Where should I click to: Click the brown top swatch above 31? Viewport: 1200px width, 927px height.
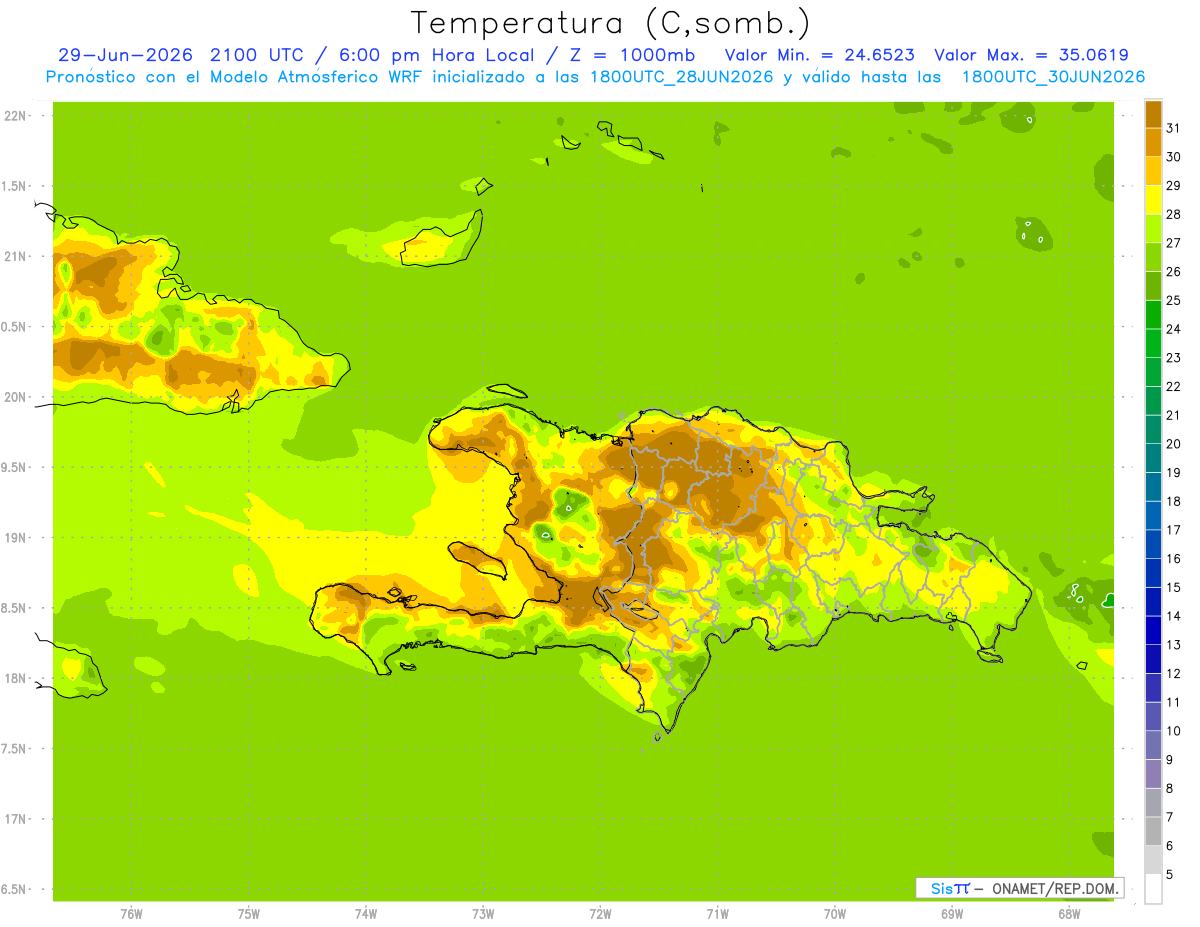click(x=1153, y=114)
